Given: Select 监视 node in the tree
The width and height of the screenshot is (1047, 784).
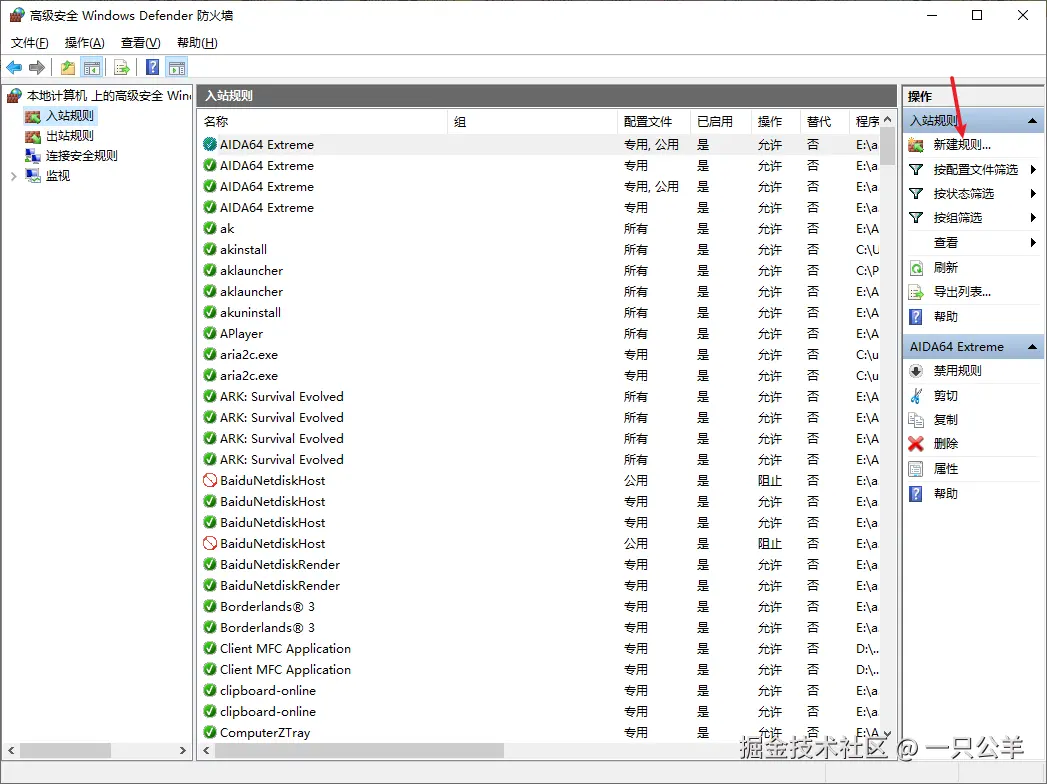Looking at the screenshot, I should [57, 176].
